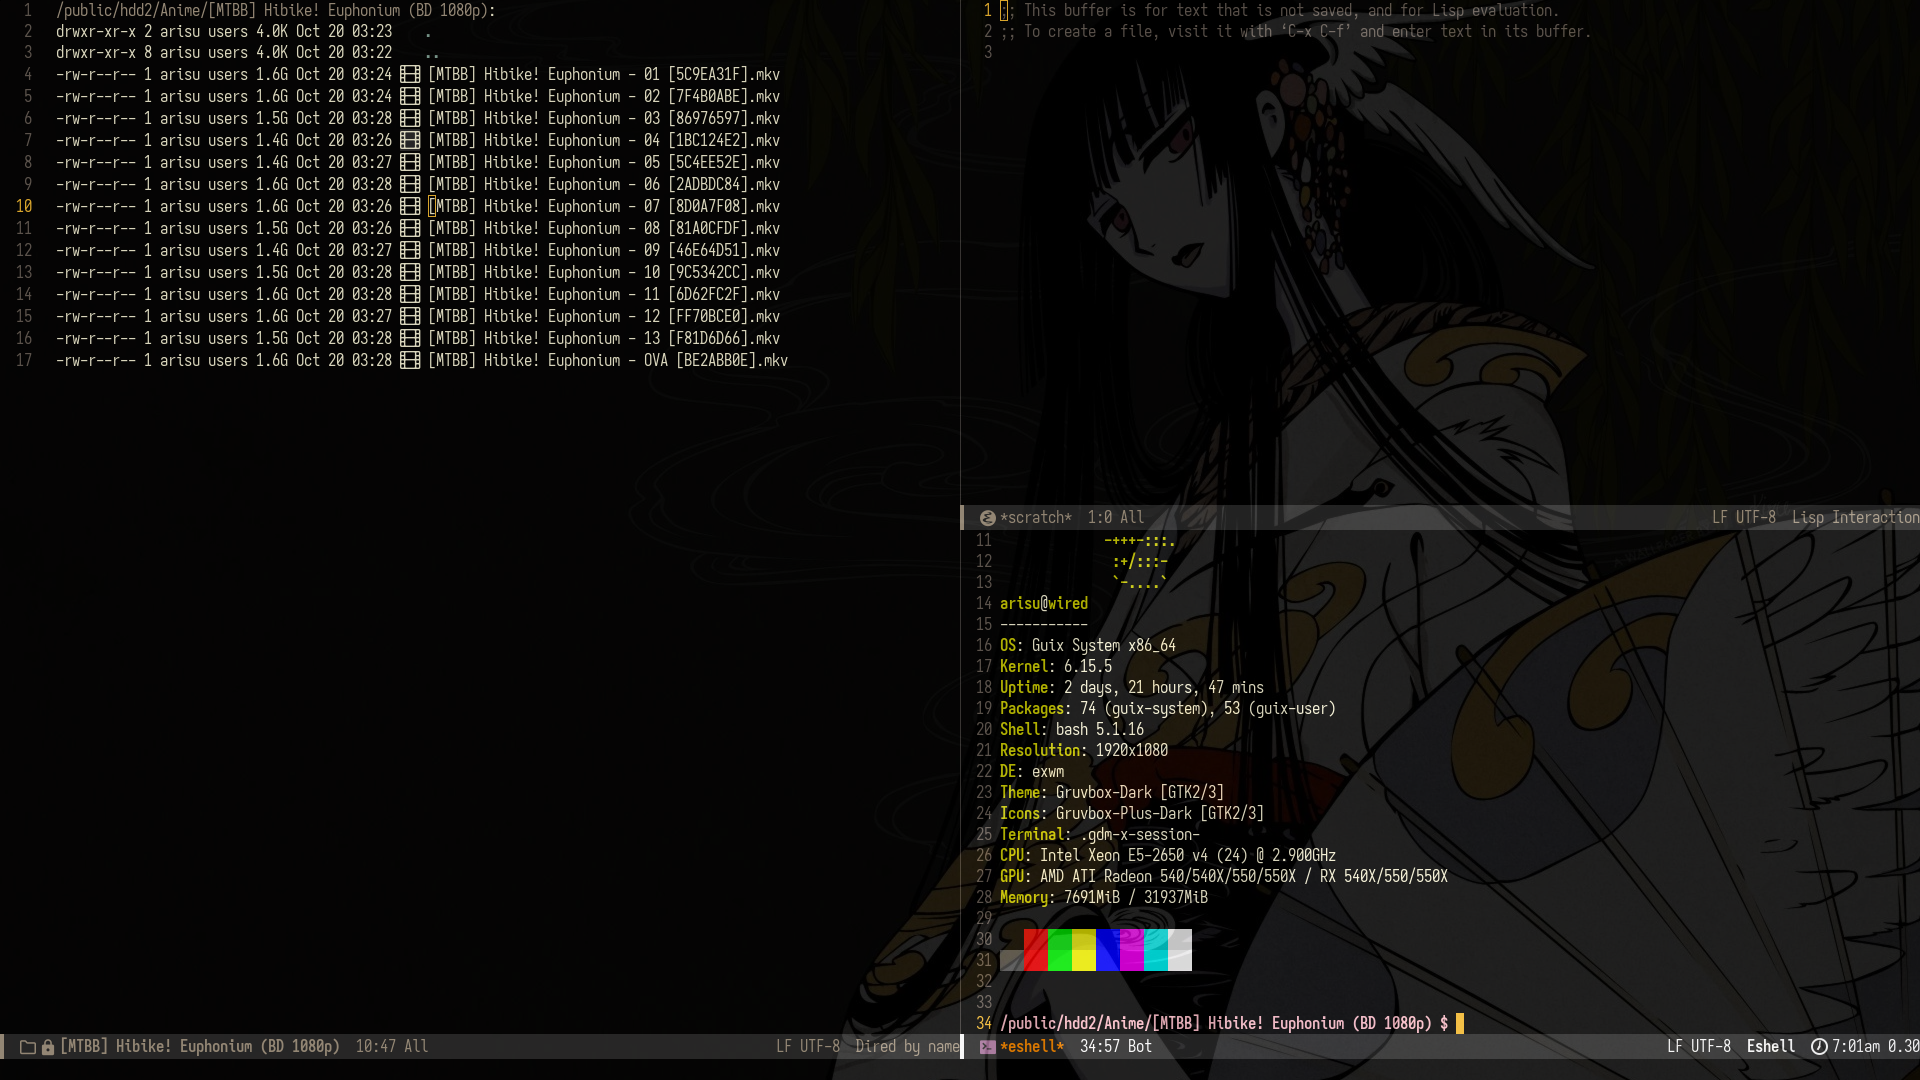
Task: Open Euphonium episode 10 mkv file
Action: (x=603, y=273)
